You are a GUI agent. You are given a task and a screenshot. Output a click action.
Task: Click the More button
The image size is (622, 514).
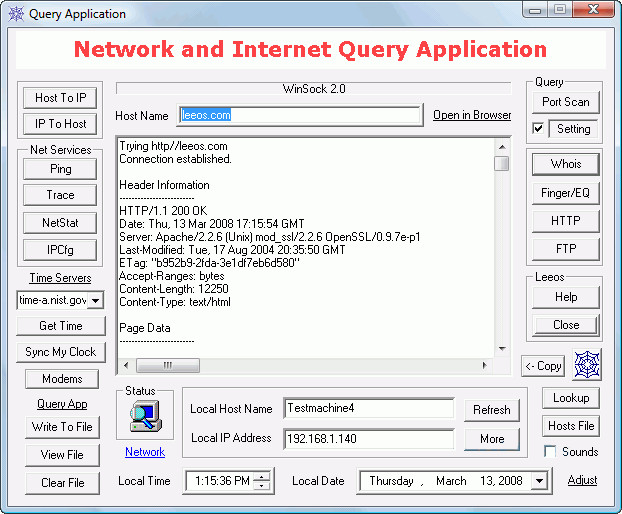point(492,439)
